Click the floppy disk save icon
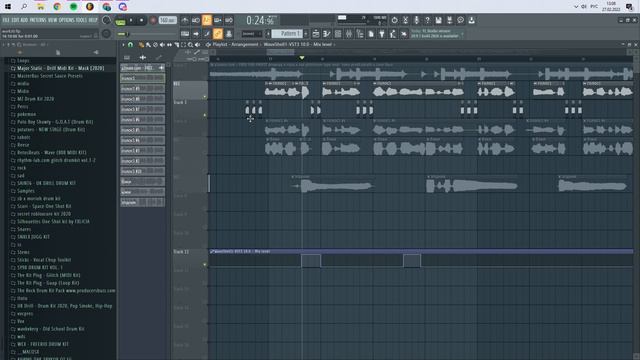This screenshot has width=640, height=360. (438, 20)
